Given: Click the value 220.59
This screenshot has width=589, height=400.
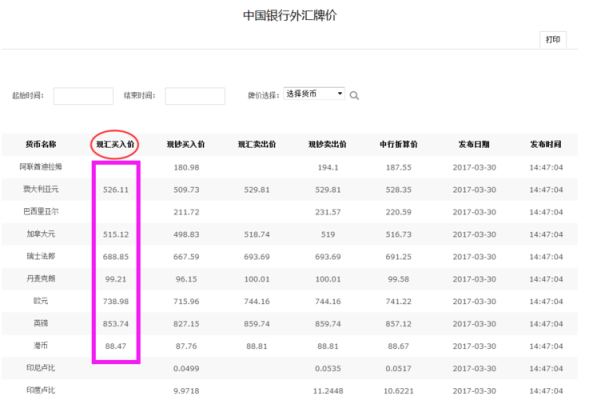Looking at the screenshot, I should pyautogui.click(x=399, y=212).
